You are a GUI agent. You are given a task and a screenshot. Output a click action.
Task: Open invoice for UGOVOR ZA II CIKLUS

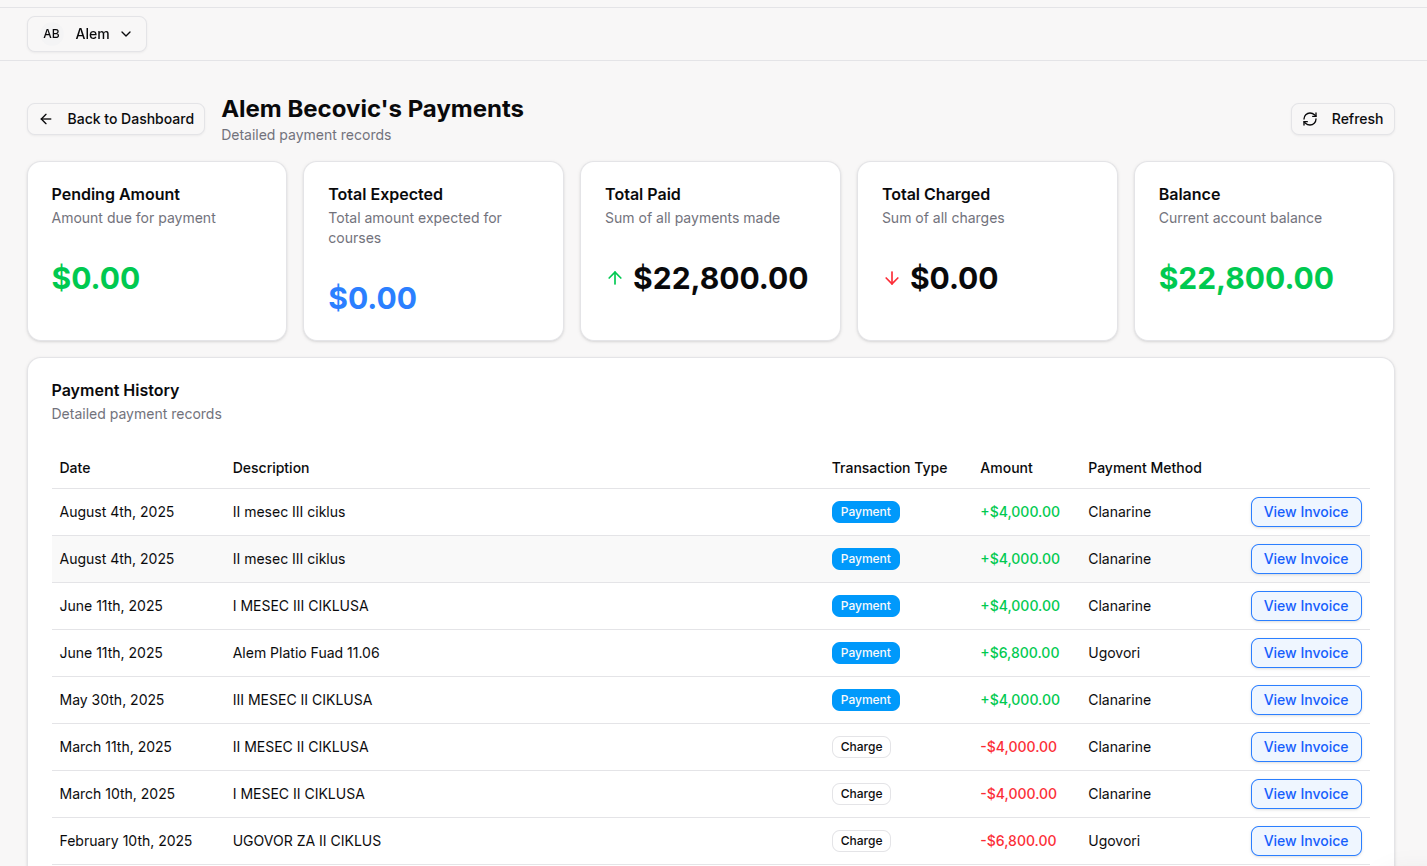(x=1305, y=841)
